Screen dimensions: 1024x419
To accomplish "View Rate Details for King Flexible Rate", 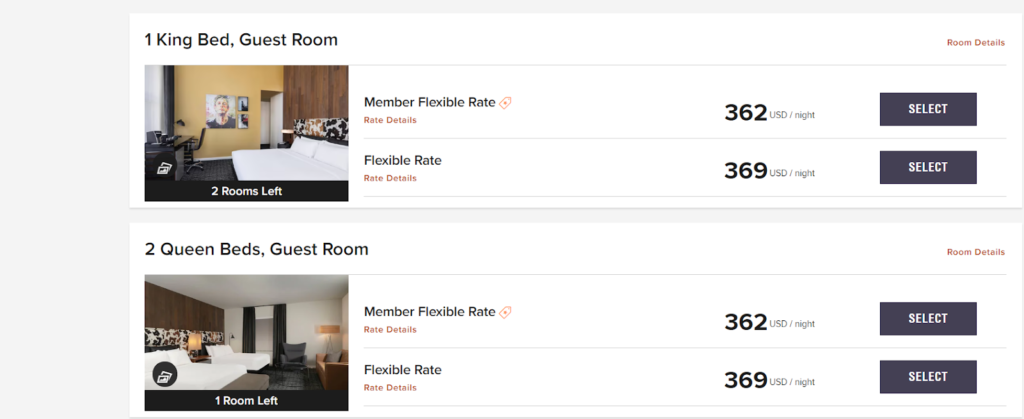I will (x=390, y=178).
